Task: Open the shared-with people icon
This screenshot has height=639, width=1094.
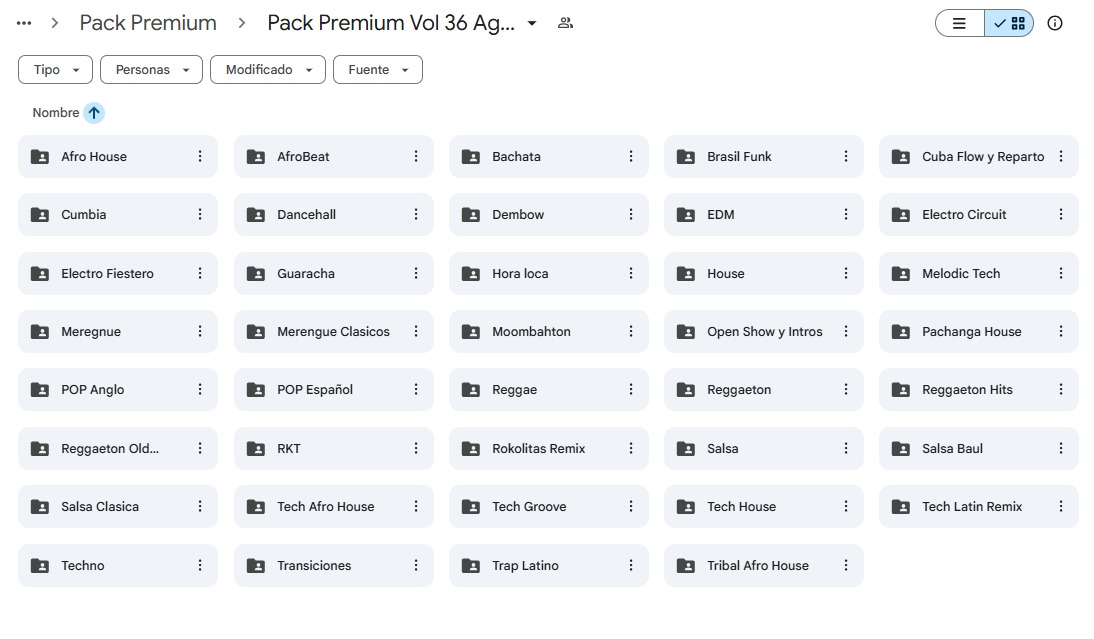Action: [565, 23]
